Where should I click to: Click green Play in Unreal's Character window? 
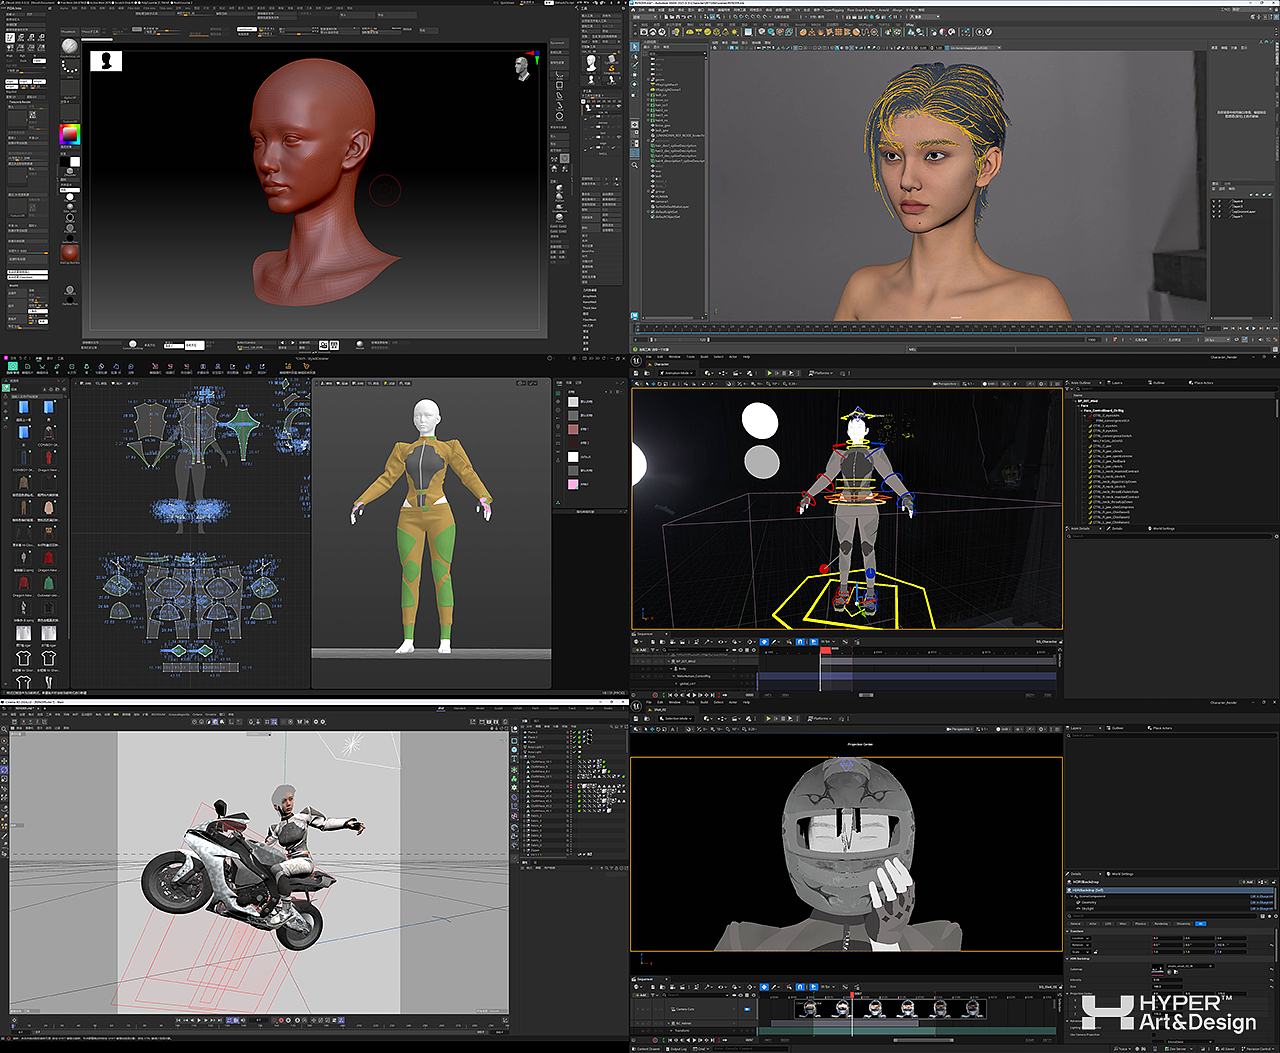[769, 373]
